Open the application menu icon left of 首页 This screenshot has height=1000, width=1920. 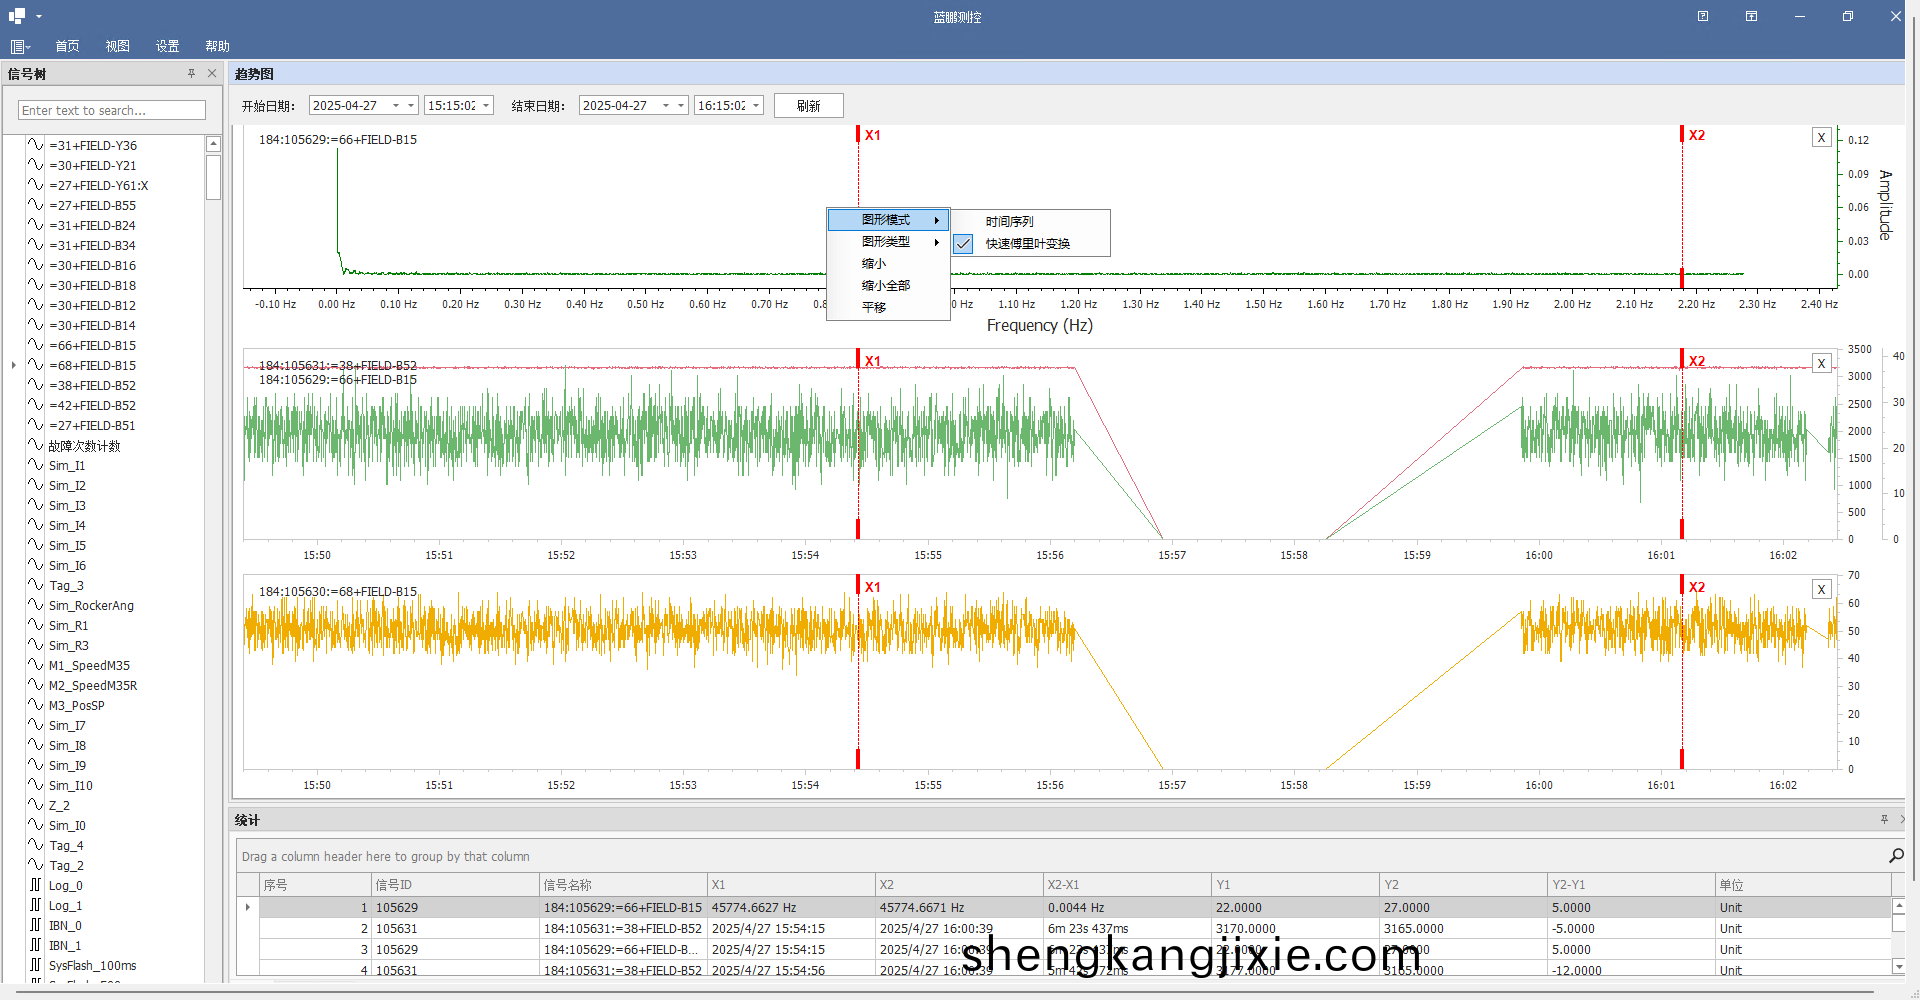tap(19, 46)
